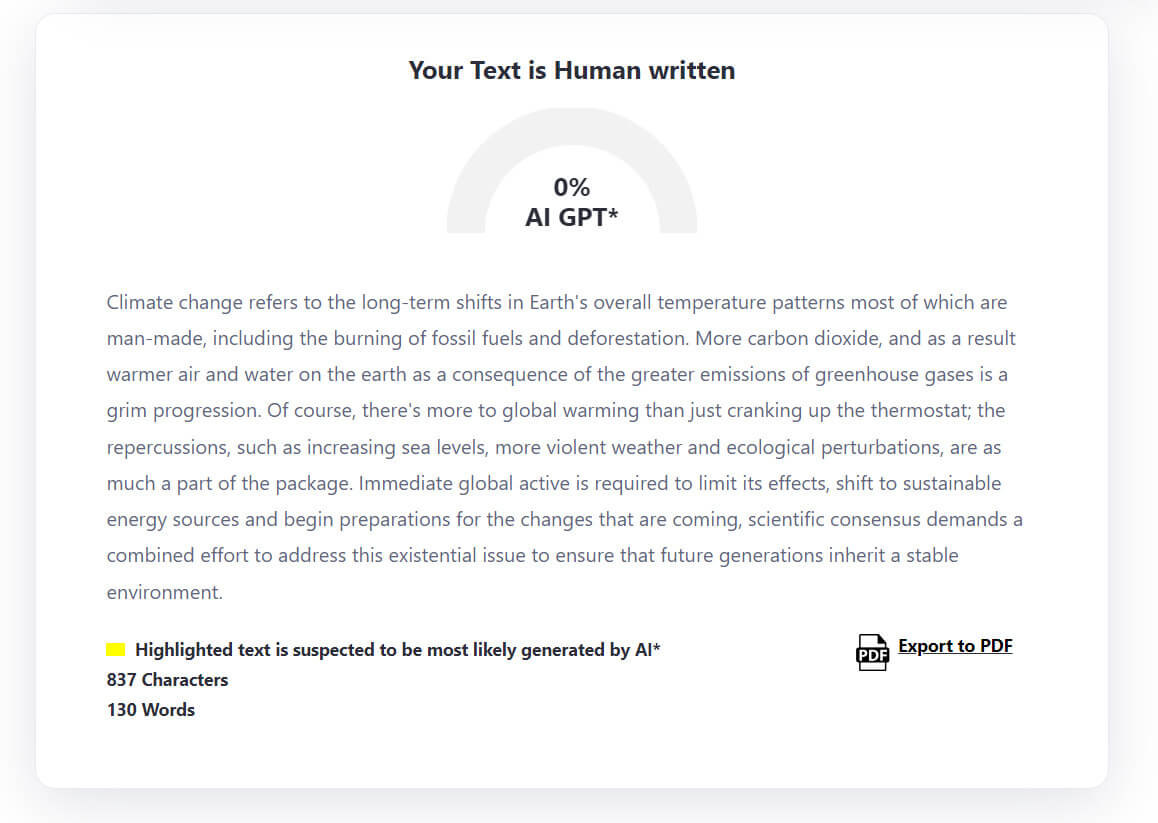Click the PDF file icon
The image size is (1158, 823).
click(872, 652)
